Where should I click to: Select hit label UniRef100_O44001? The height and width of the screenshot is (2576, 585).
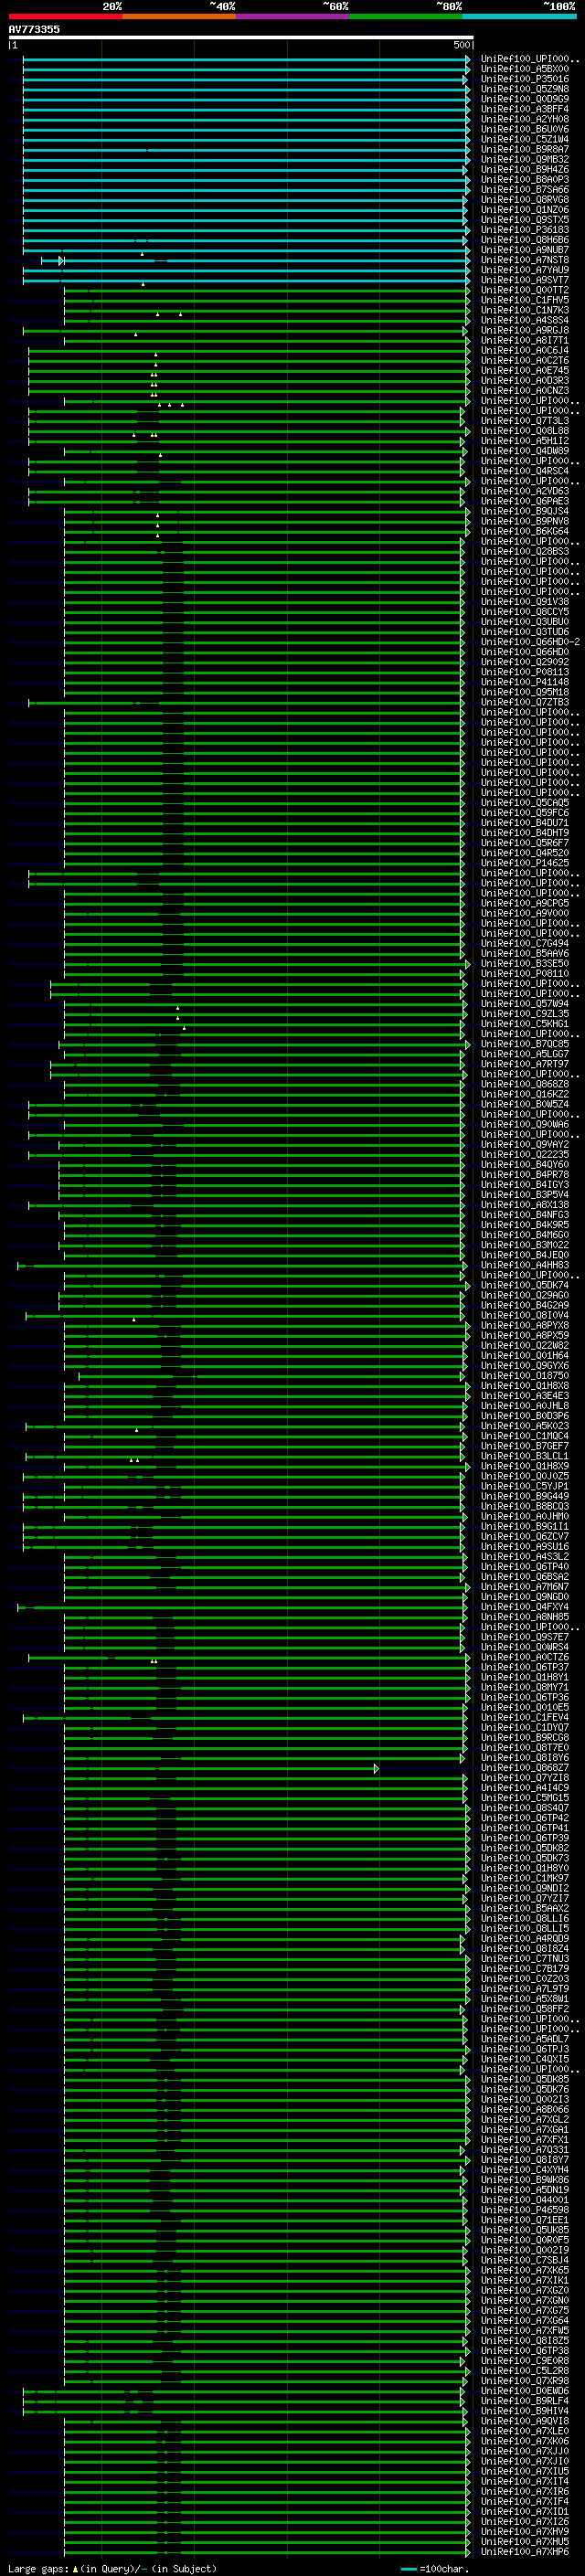coord(525,2200)
